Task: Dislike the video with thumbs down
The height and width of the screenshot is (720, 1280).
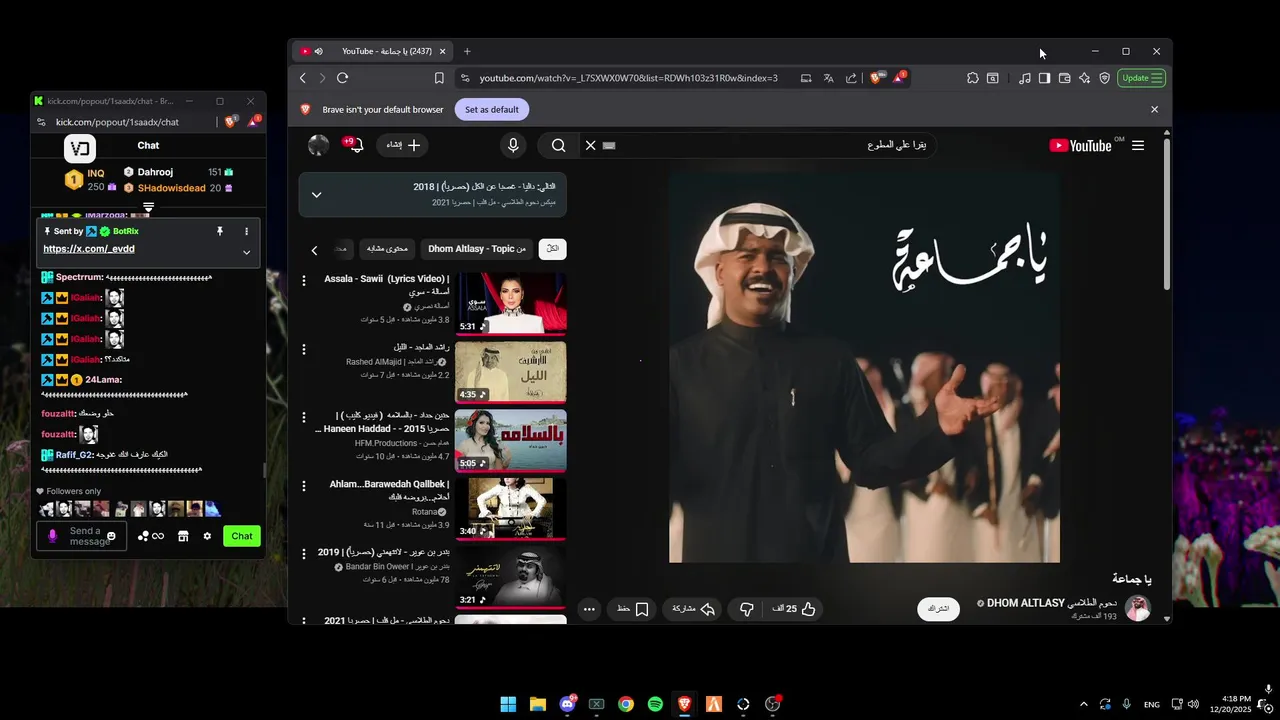Action: tap(747, 608)
